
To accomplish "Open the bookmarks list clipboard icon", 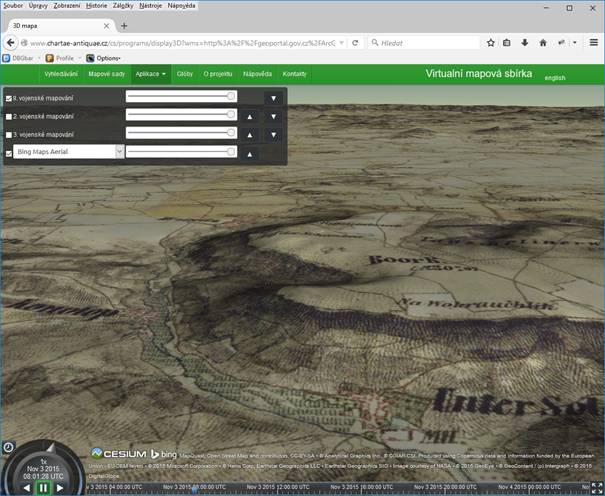I will point(507,43).
